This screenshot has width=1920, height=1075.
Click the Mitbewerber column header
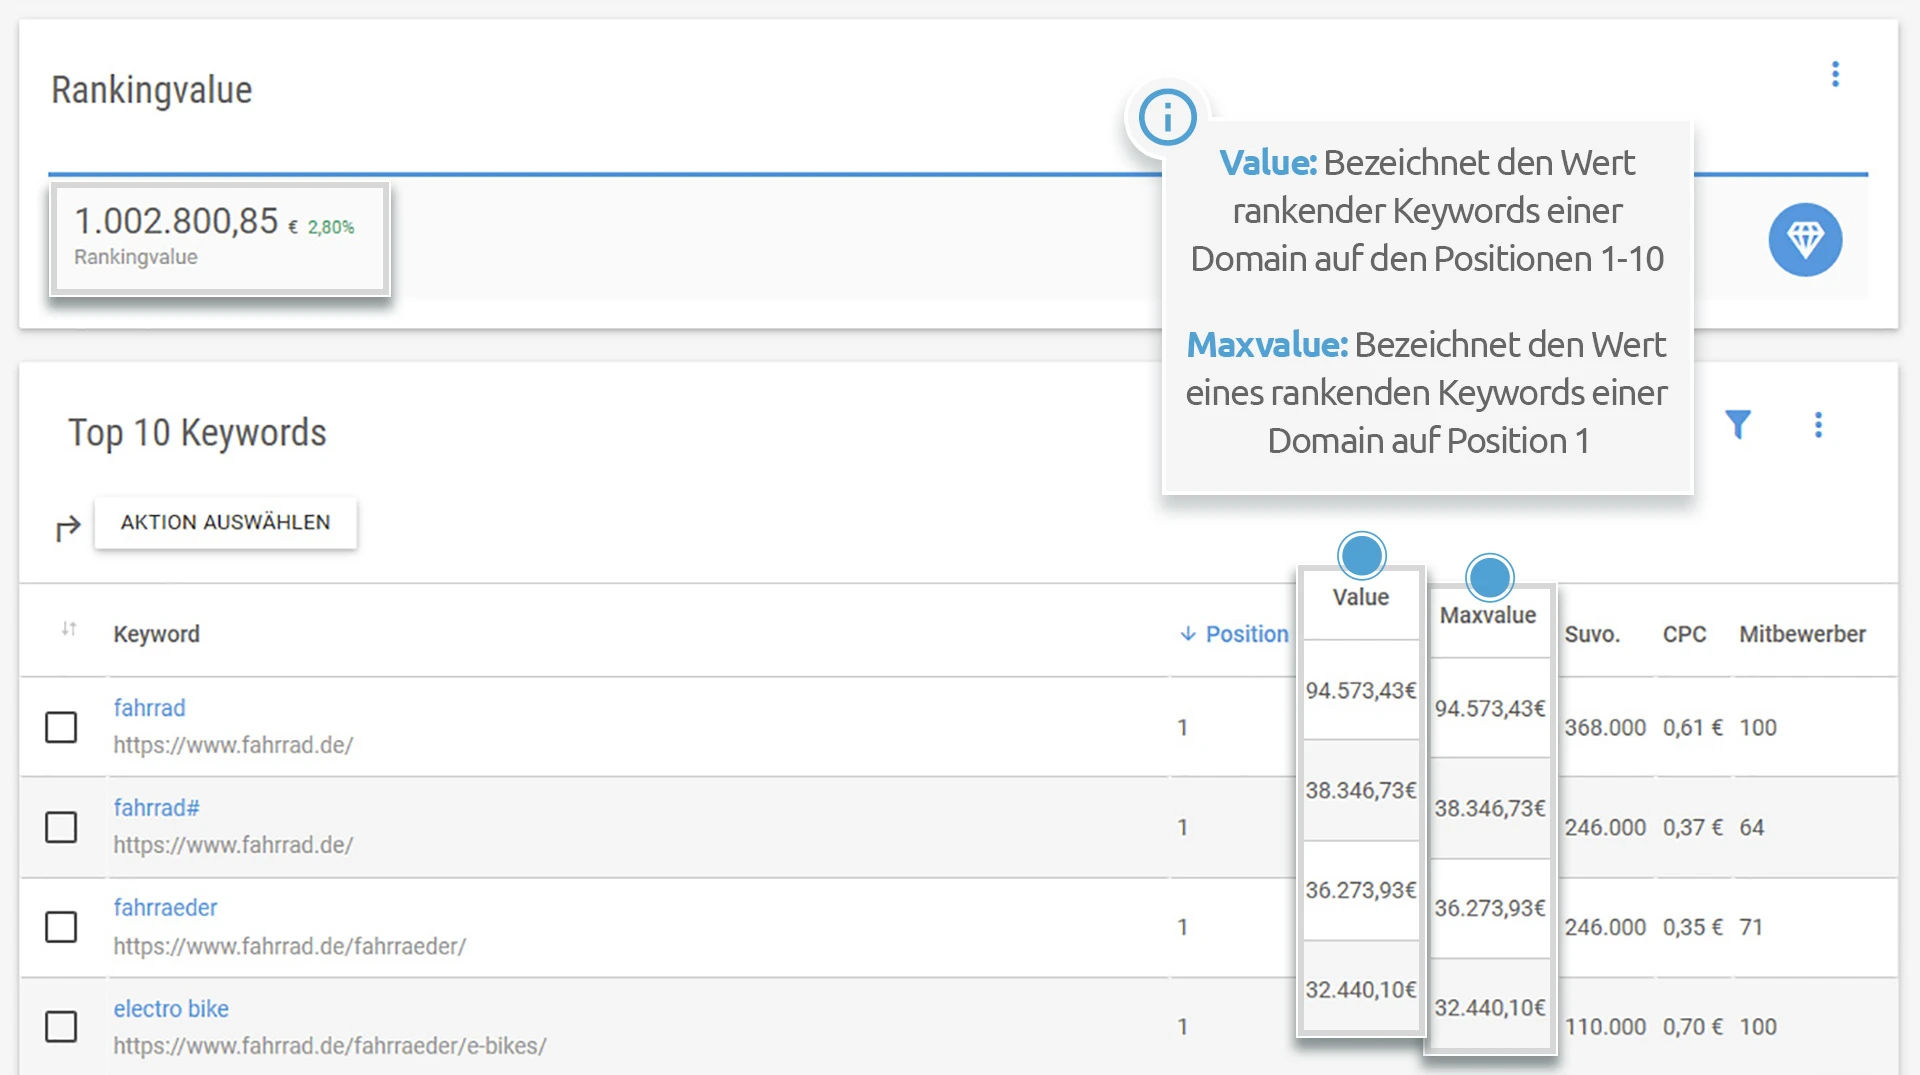(x=1802, y=633)
